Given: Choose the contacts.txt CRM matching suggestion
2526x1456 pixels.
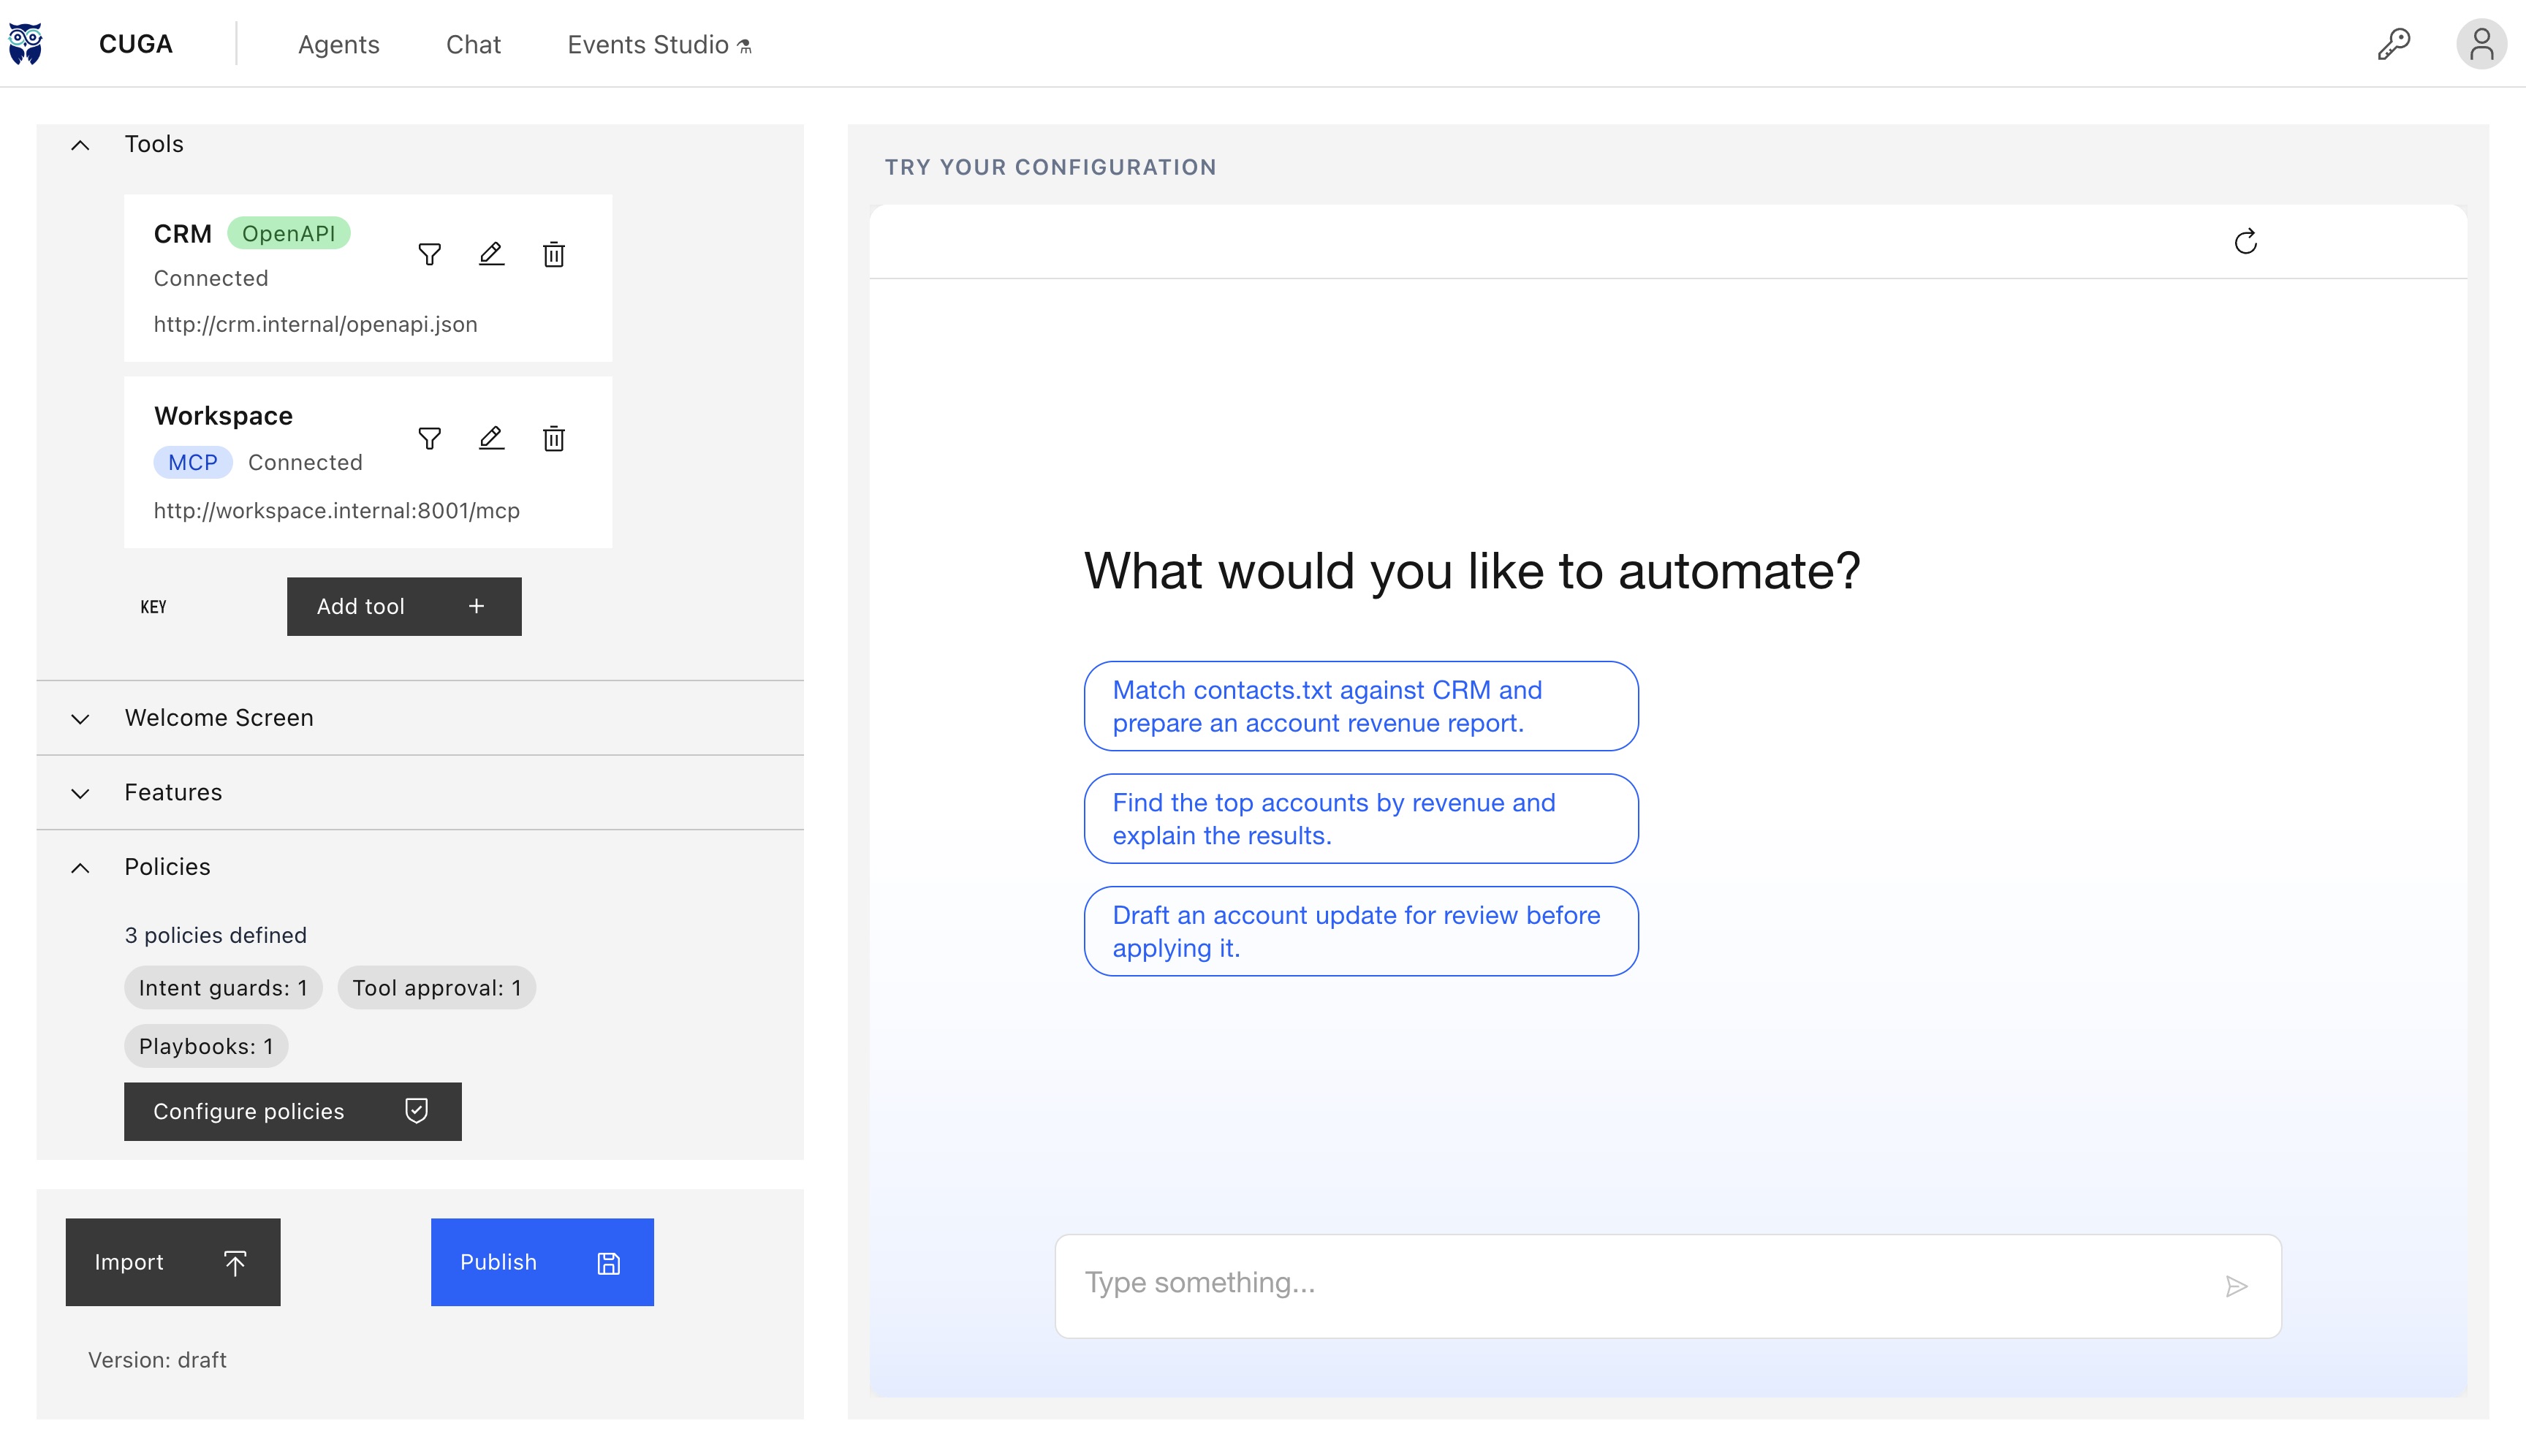Looking at the screenshot, I should tap(1361, 706).
